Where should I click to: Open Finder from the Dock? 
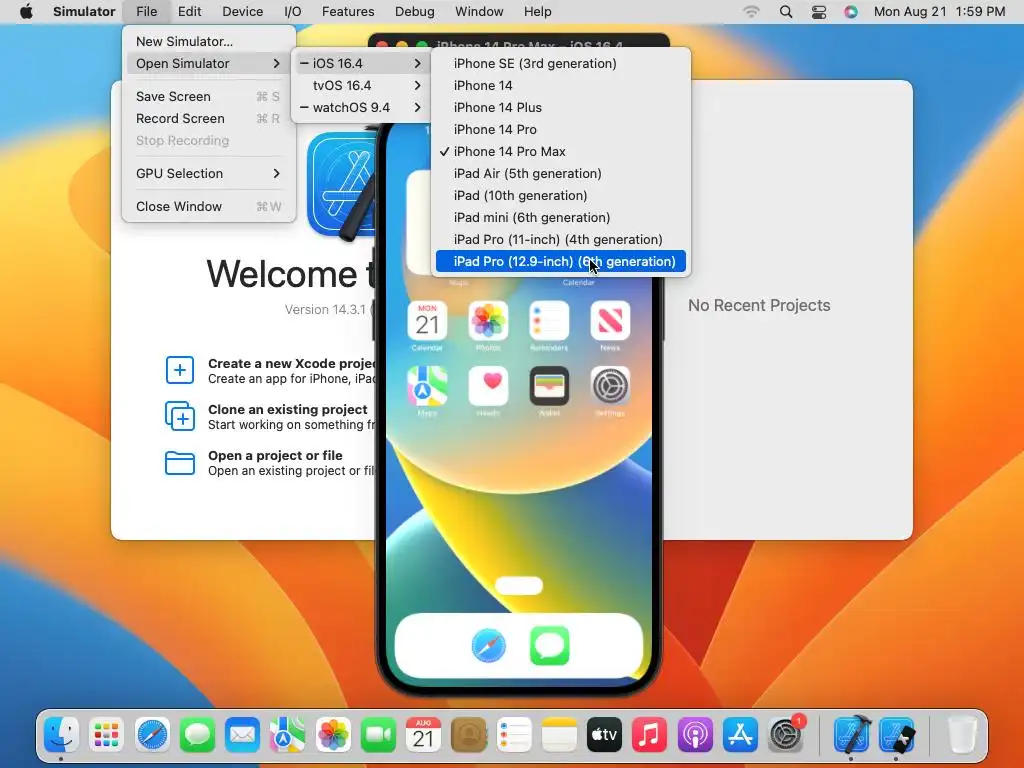click(61, 735)
